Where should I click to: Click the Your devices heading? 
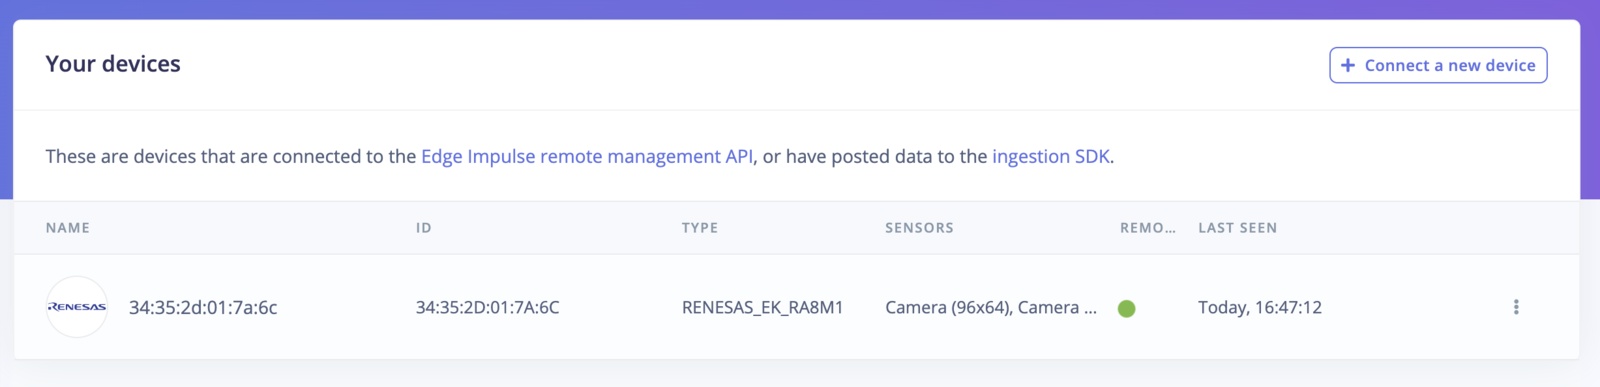click(x=113, y=64)
